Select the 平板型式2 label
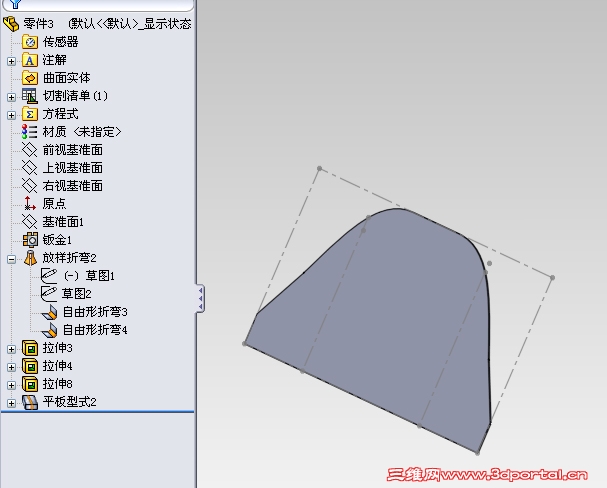The height and width of the screenshot is (488, 607). [x=70, y=402]
